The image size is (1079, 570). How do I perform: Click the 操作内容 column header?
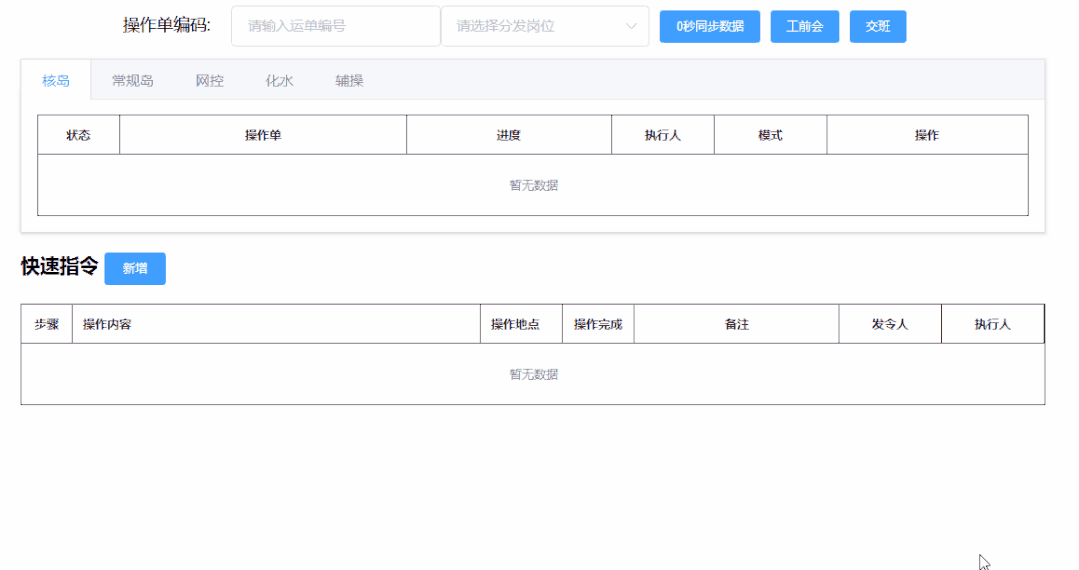tap(107, 324)
